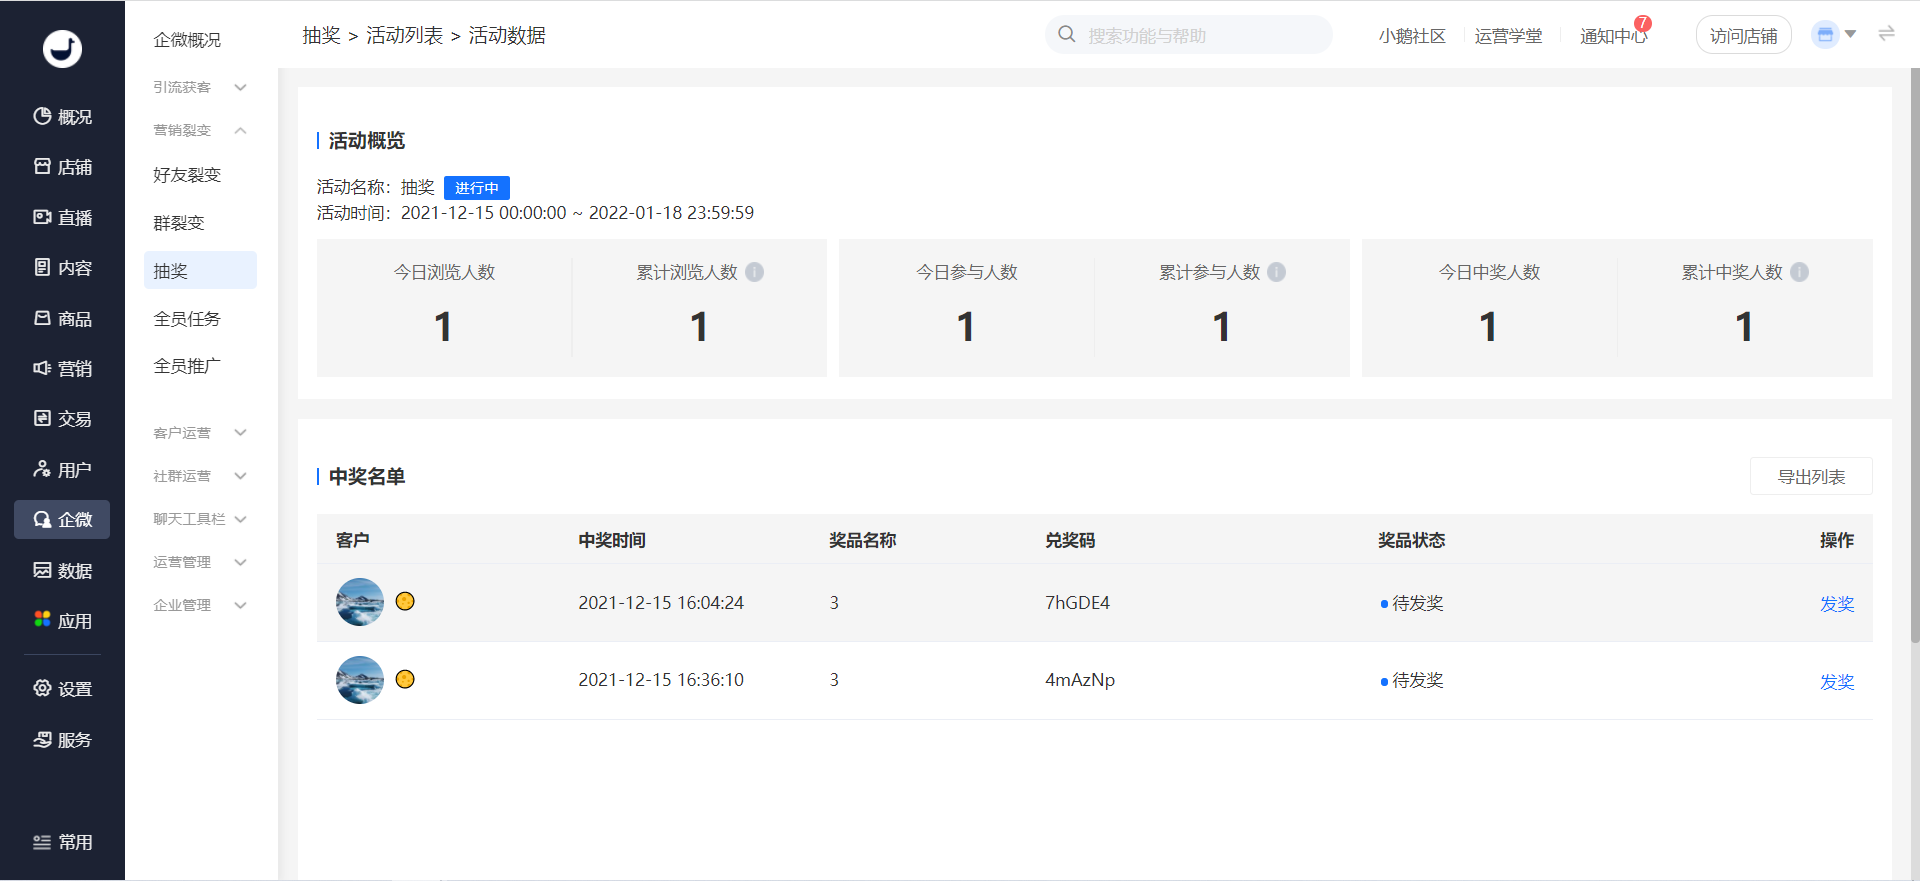Open 常用 at sidebar bottom
1920x881 pixels.
(x=62, y=842)
